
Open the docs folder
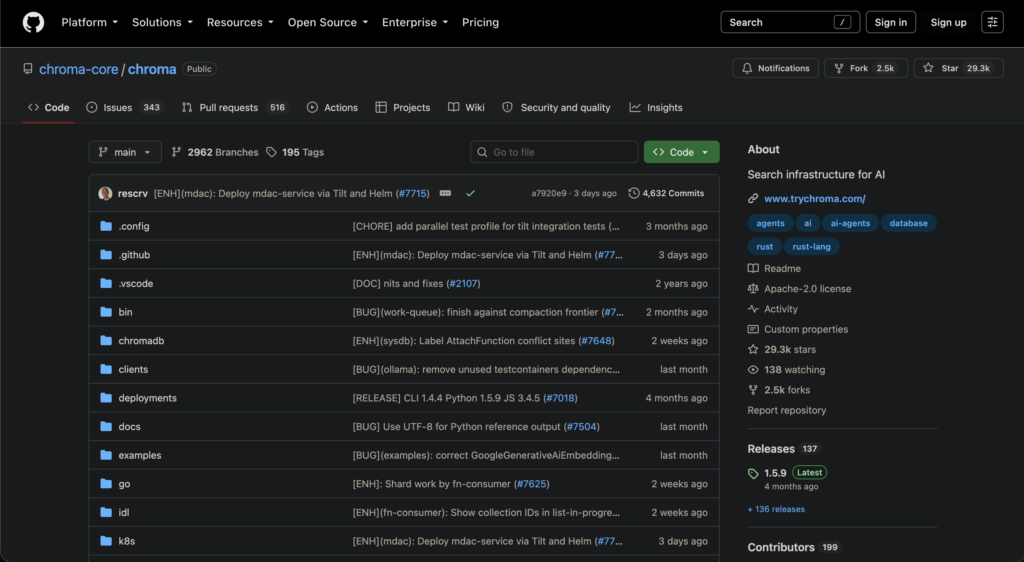click(x=129, y=426)
